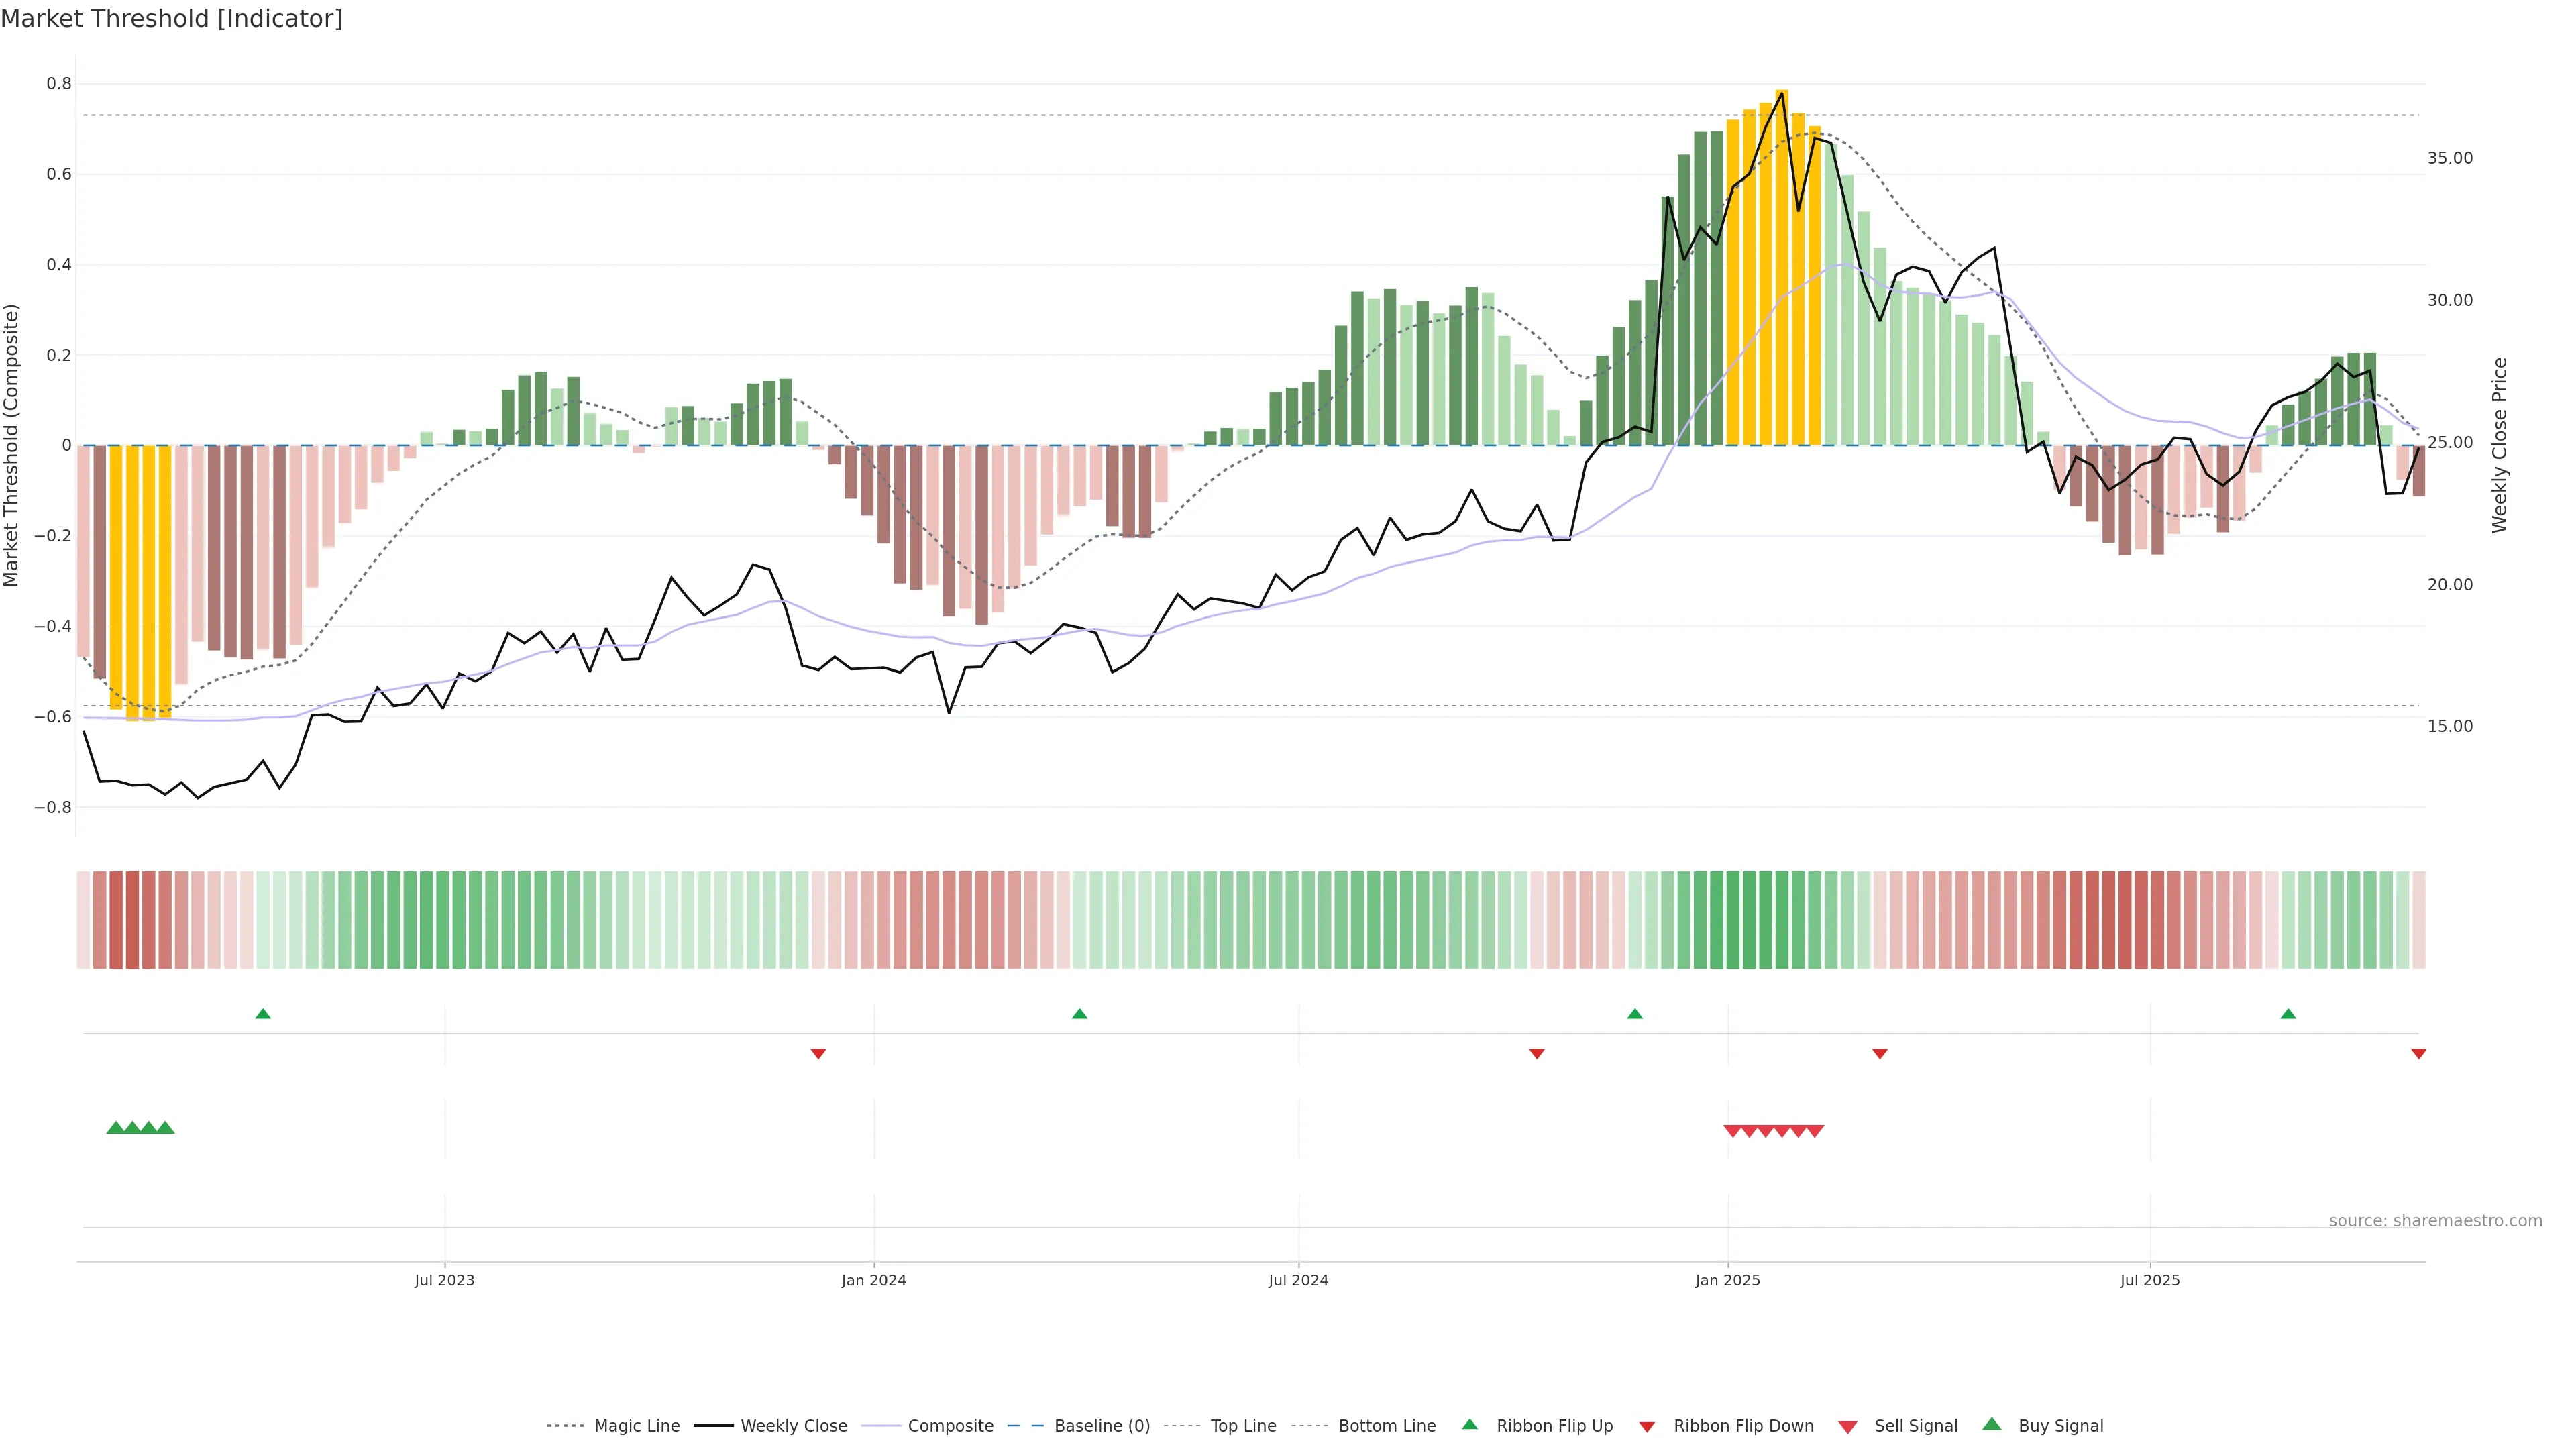Click the Sell Signal legend triangle icon

pos(1847,1427)
